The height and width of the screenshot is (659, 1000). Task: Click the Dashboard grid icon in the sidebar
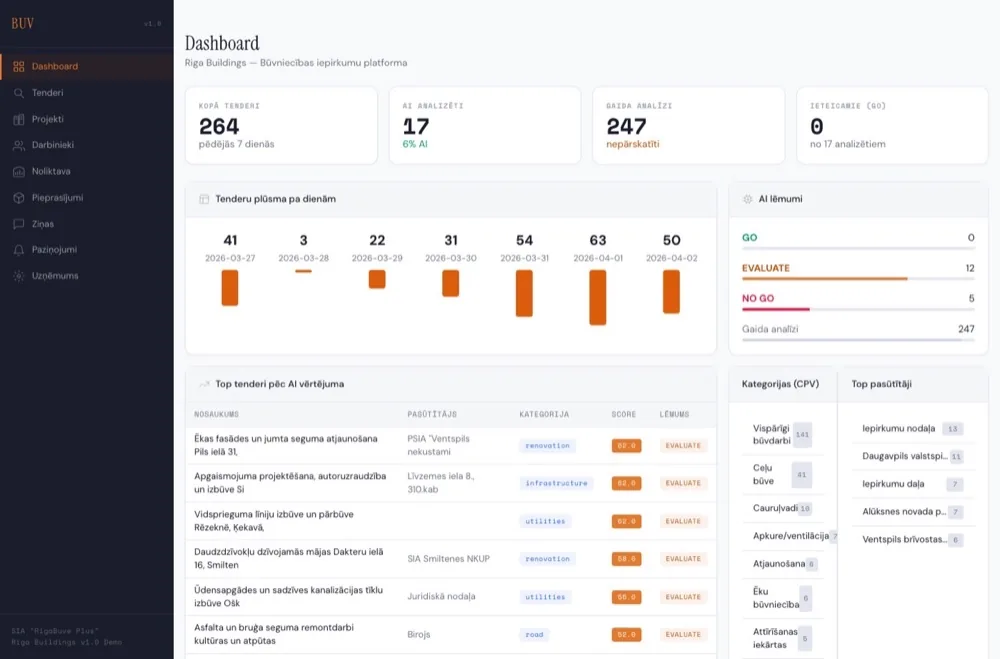18,66
